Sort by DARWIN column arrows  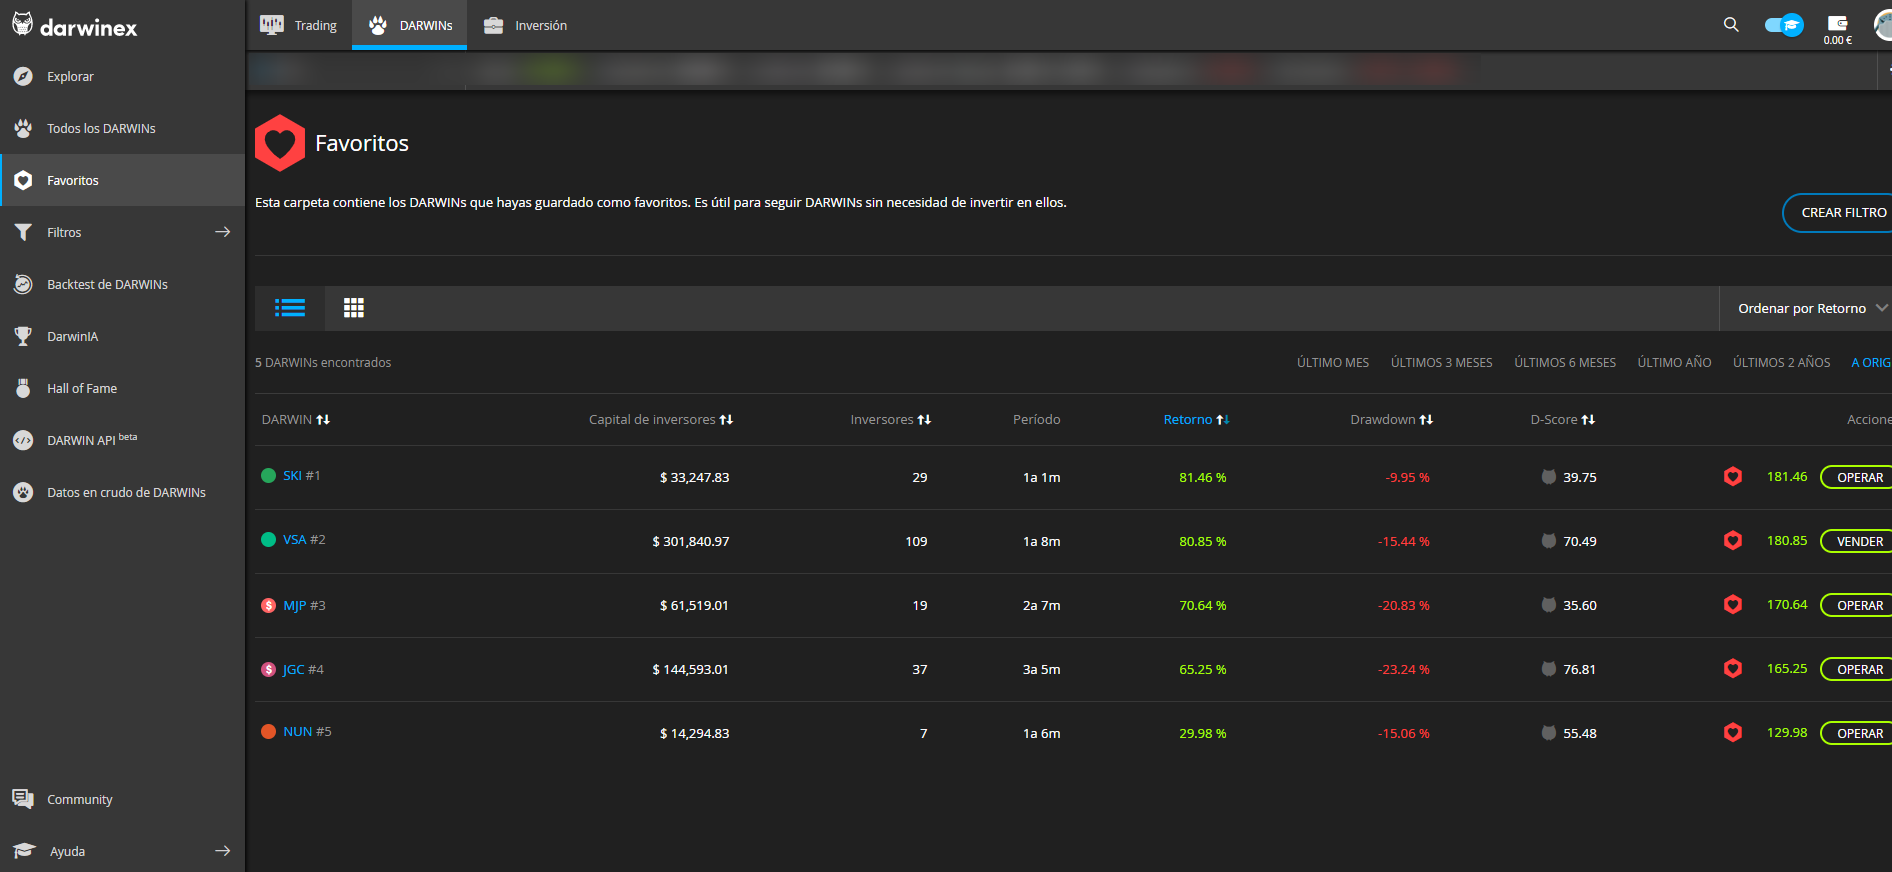323,420
